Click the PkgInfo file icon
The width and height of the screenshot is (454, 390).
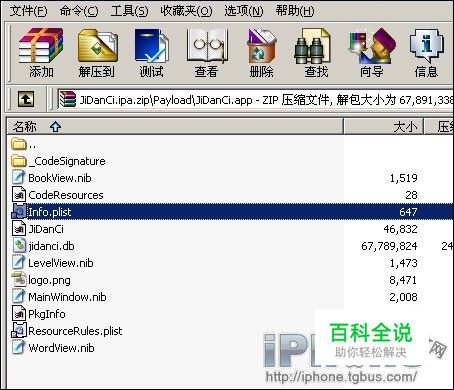tap(19, 313)
